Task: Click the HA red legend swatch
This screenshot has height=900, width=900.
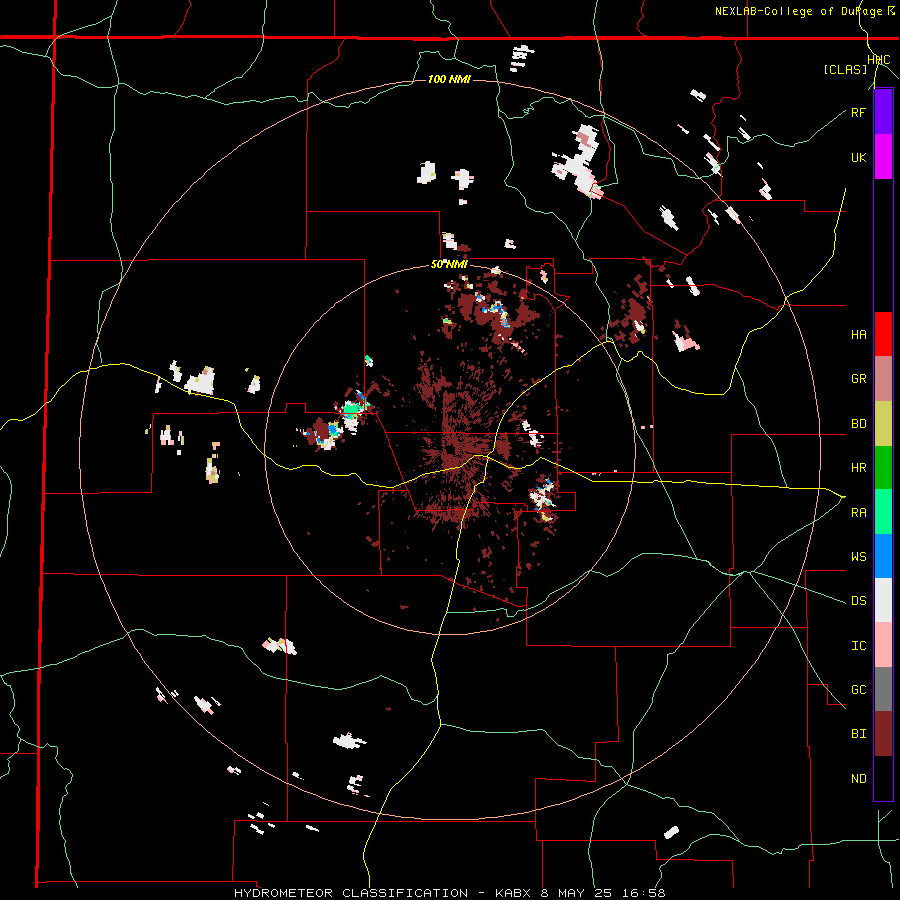Action: 883,334
